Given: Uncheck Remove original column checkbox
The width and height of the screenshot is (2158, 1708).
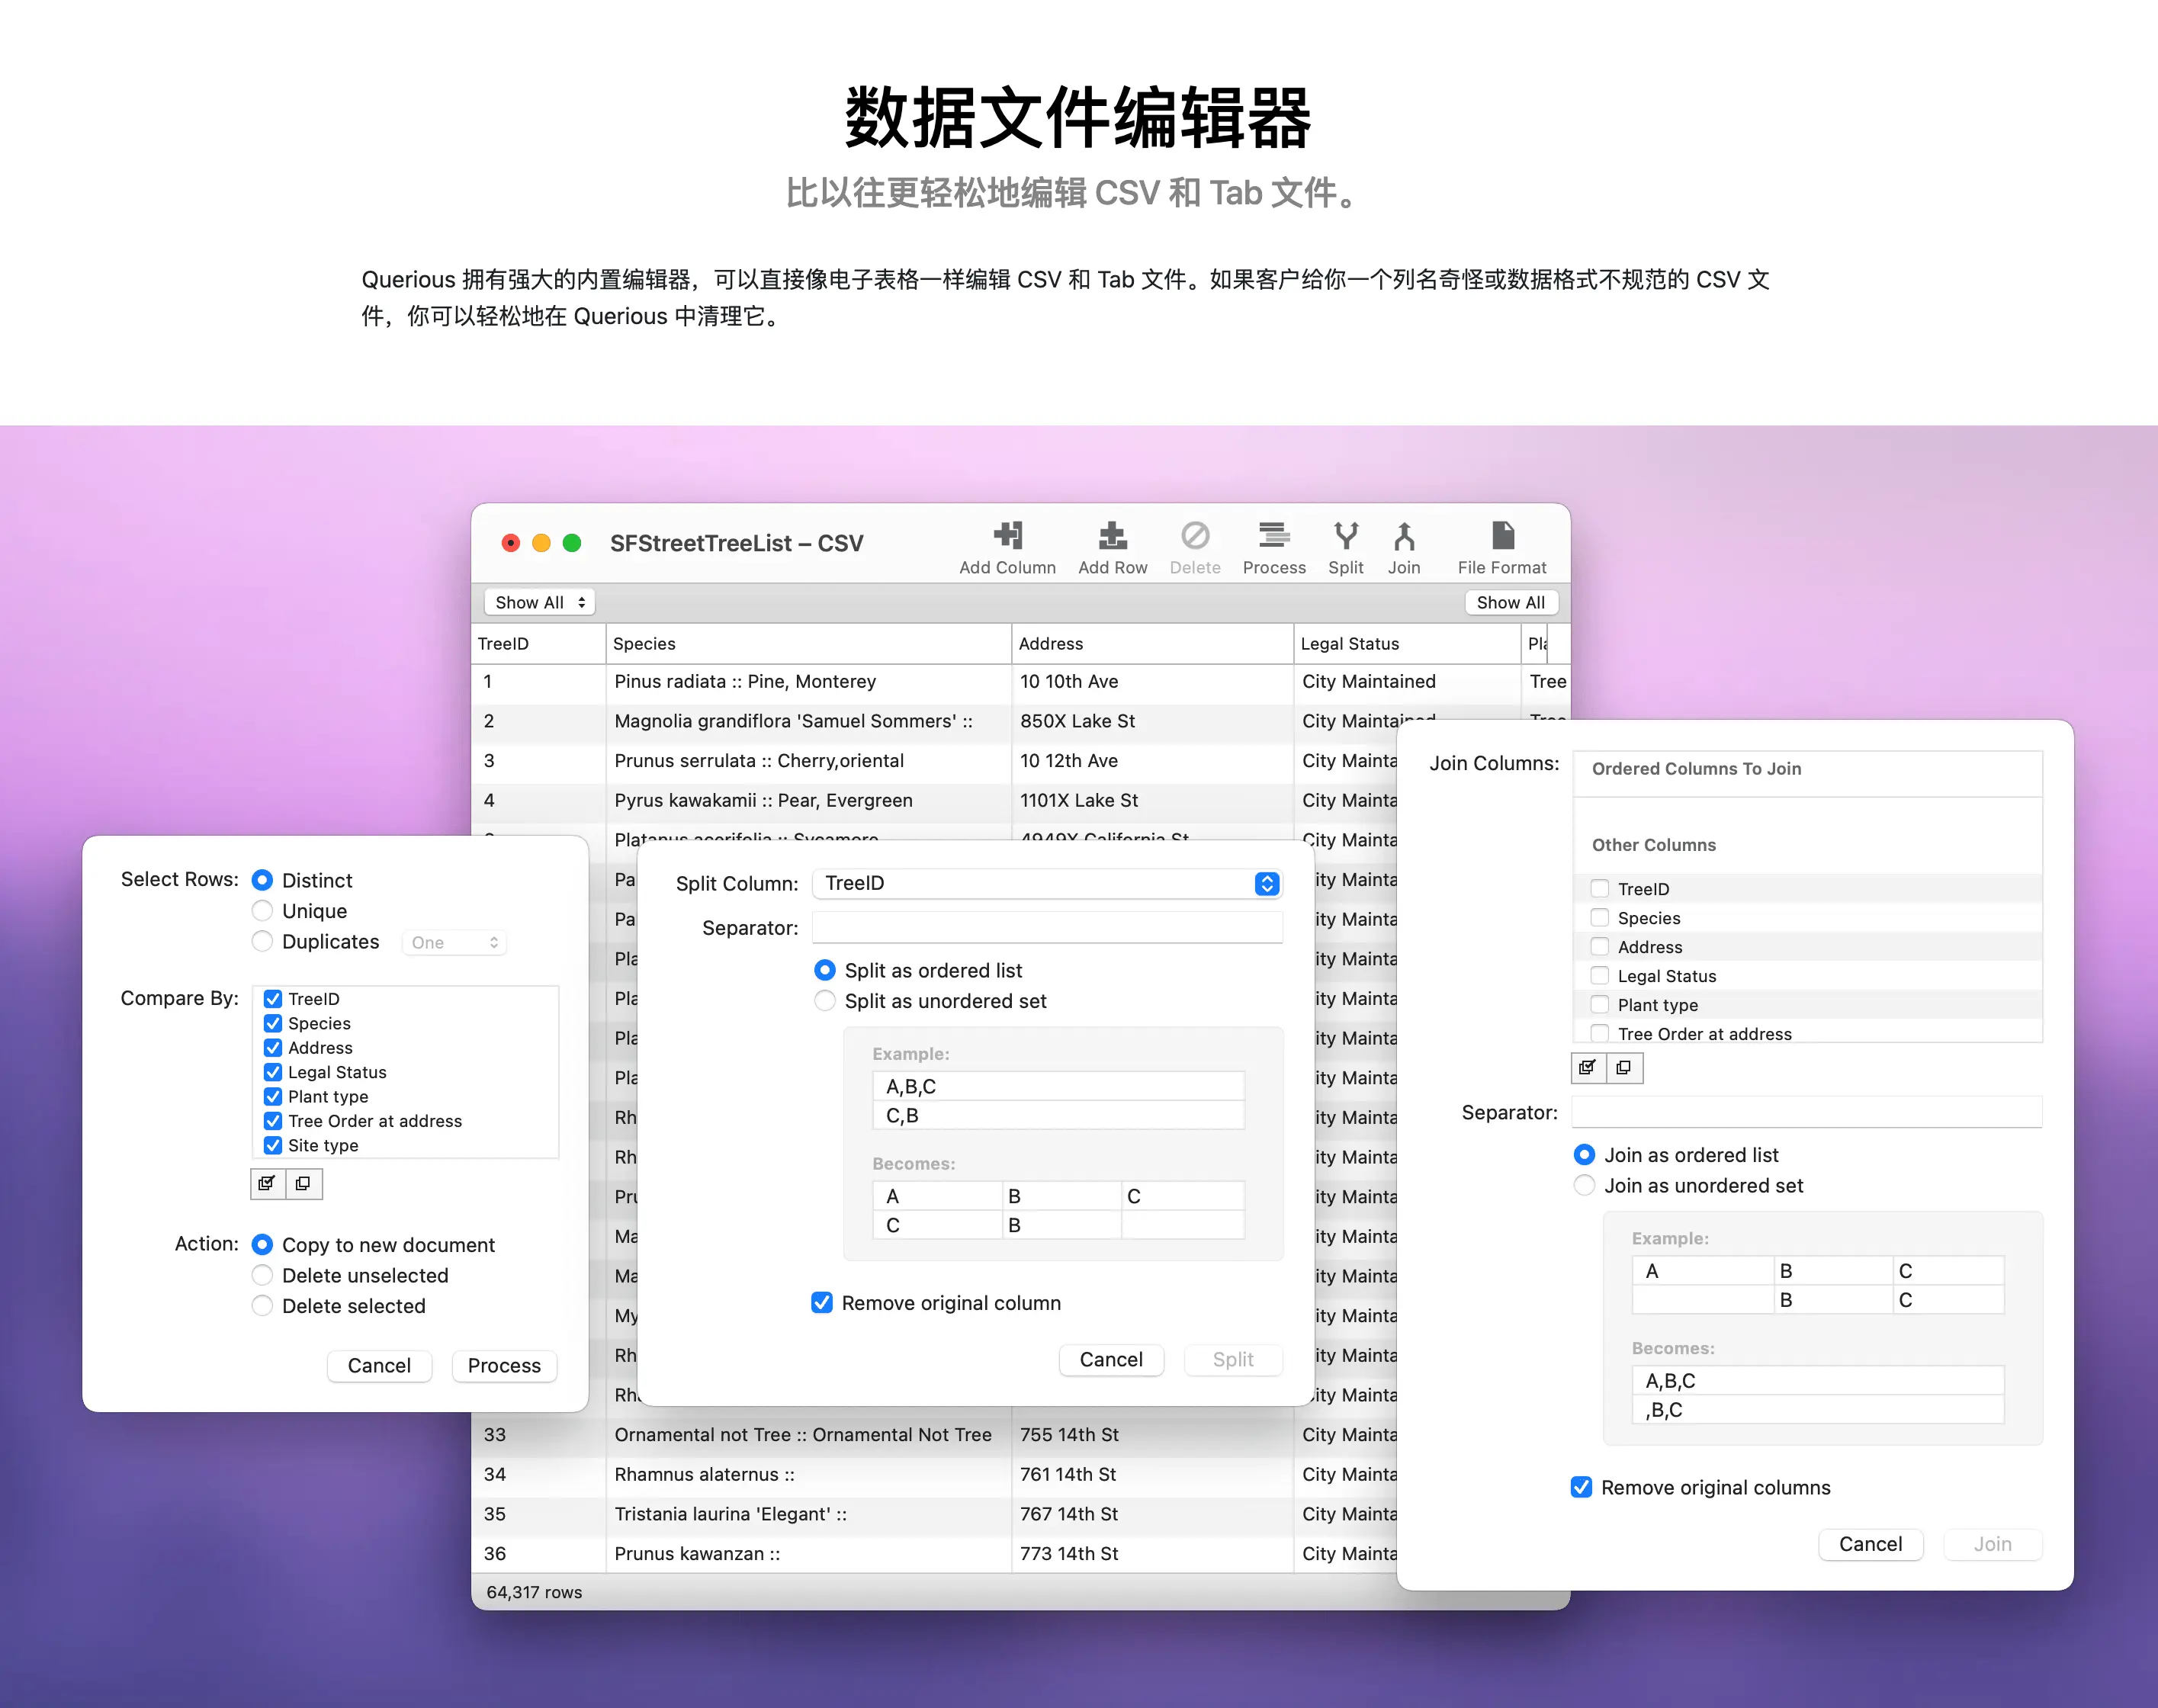Looking at the screenshot, I should pos(822,1302).
